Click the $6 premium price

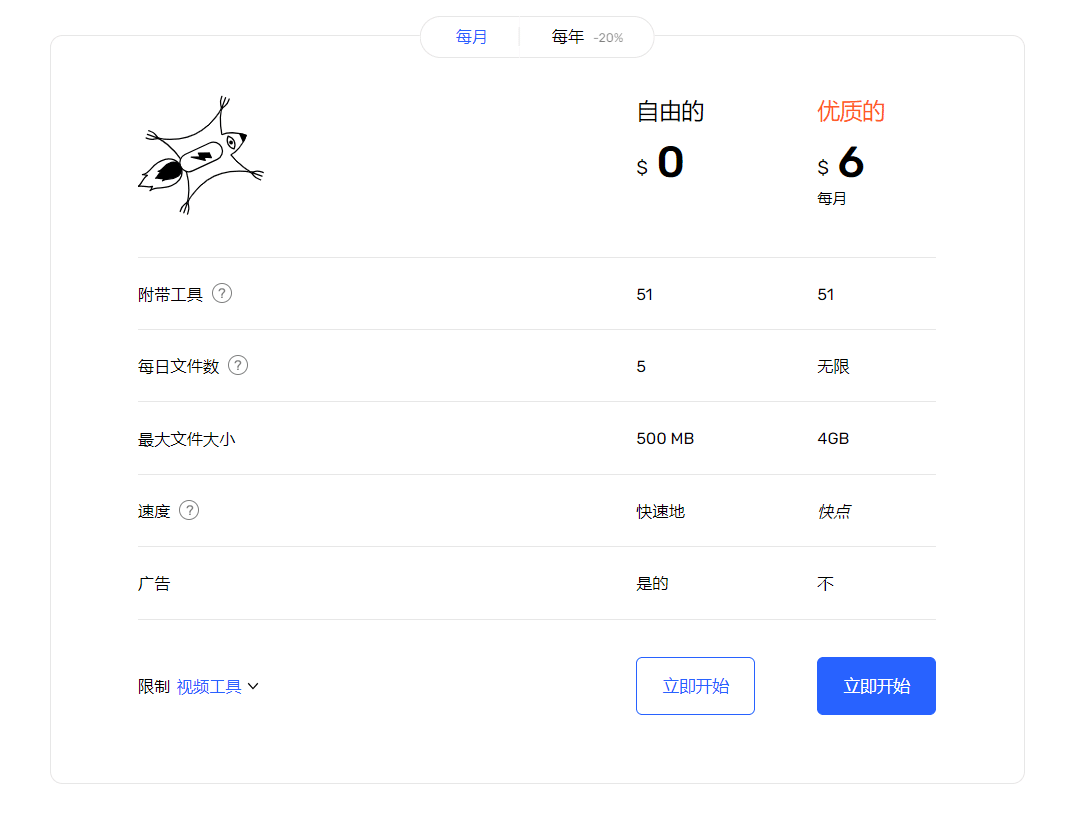pos(843,163)
